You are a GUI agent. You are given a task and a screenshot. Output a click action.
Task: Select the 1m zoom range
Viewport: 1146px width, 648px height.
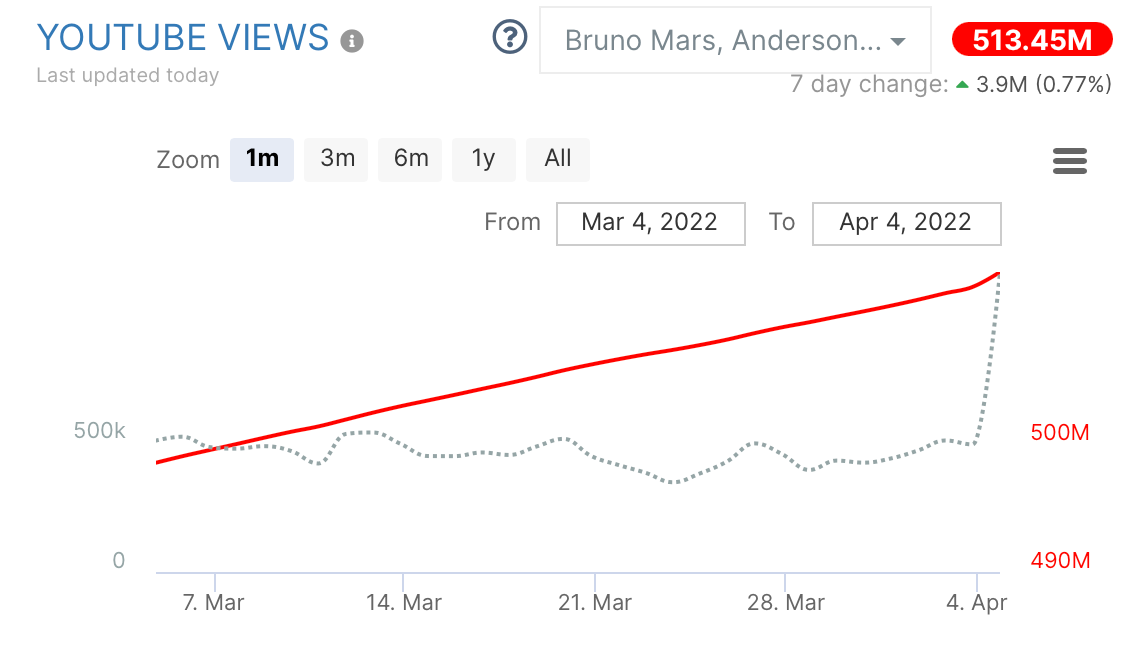[x=262, y=159]
